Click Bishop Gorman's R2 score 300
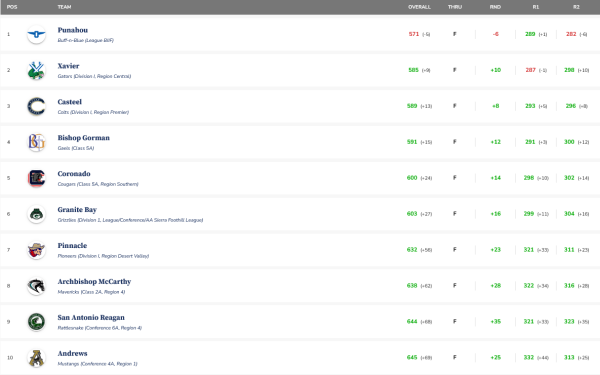Screen dimensions: 600x375 click(569, 142)
